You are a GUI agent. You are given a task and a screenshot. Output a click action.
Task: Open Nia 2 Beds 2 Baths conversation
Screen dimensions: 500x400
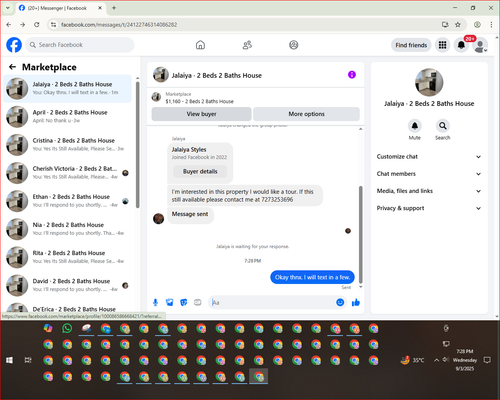[x=68, y=229]
